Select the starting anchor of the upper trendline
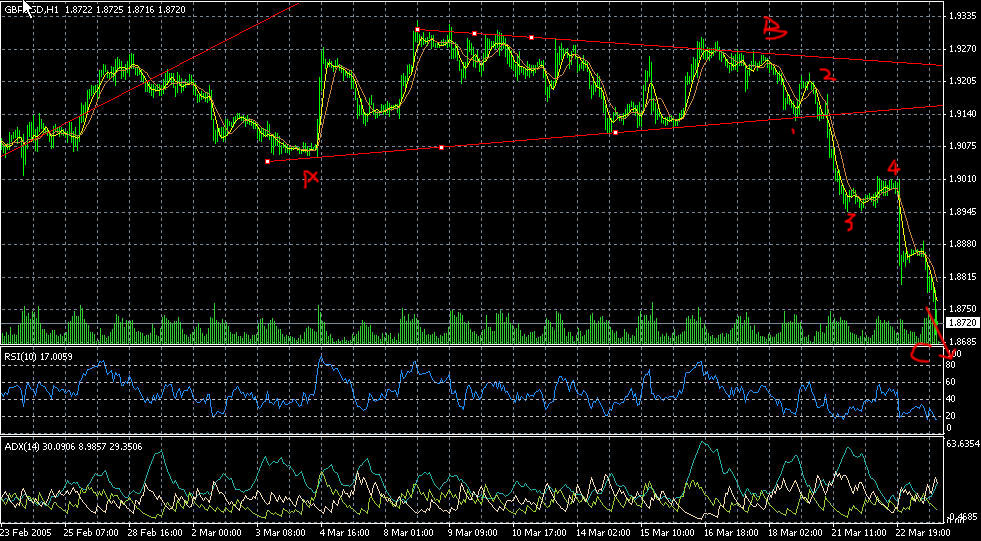 [x=417, y=29]
